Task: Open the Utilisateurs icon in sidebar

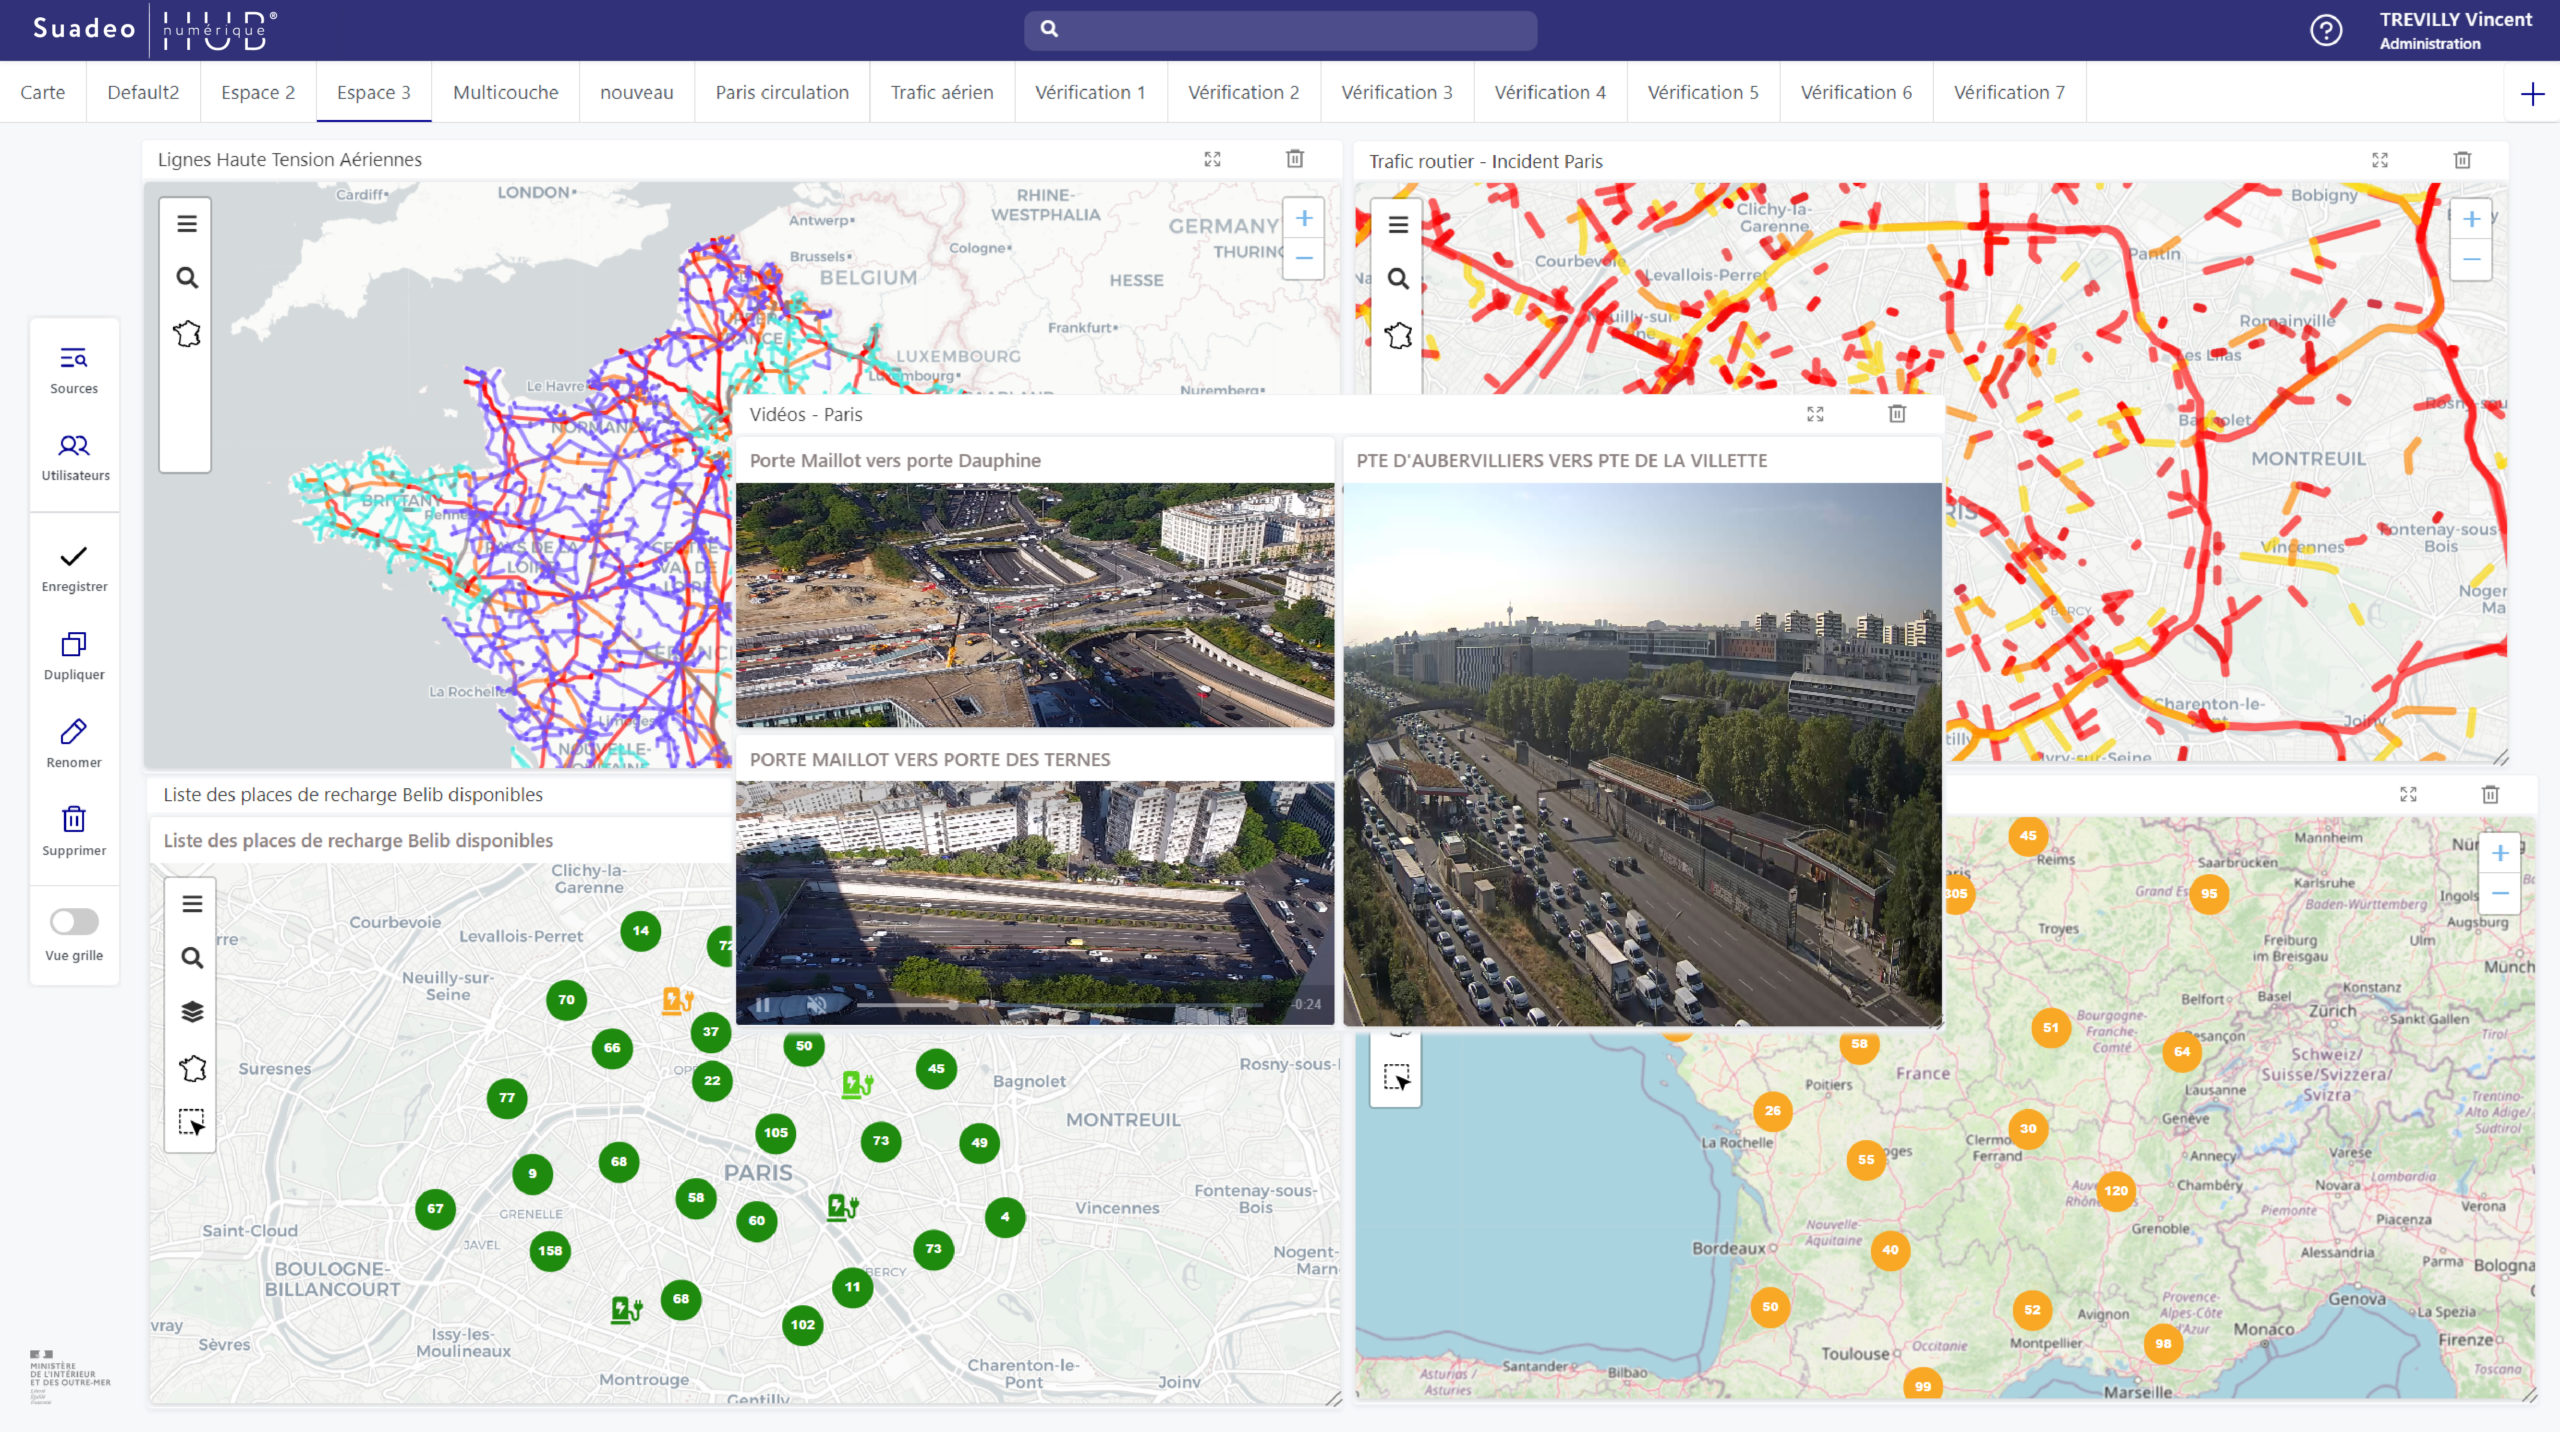Action: [74, 446]
